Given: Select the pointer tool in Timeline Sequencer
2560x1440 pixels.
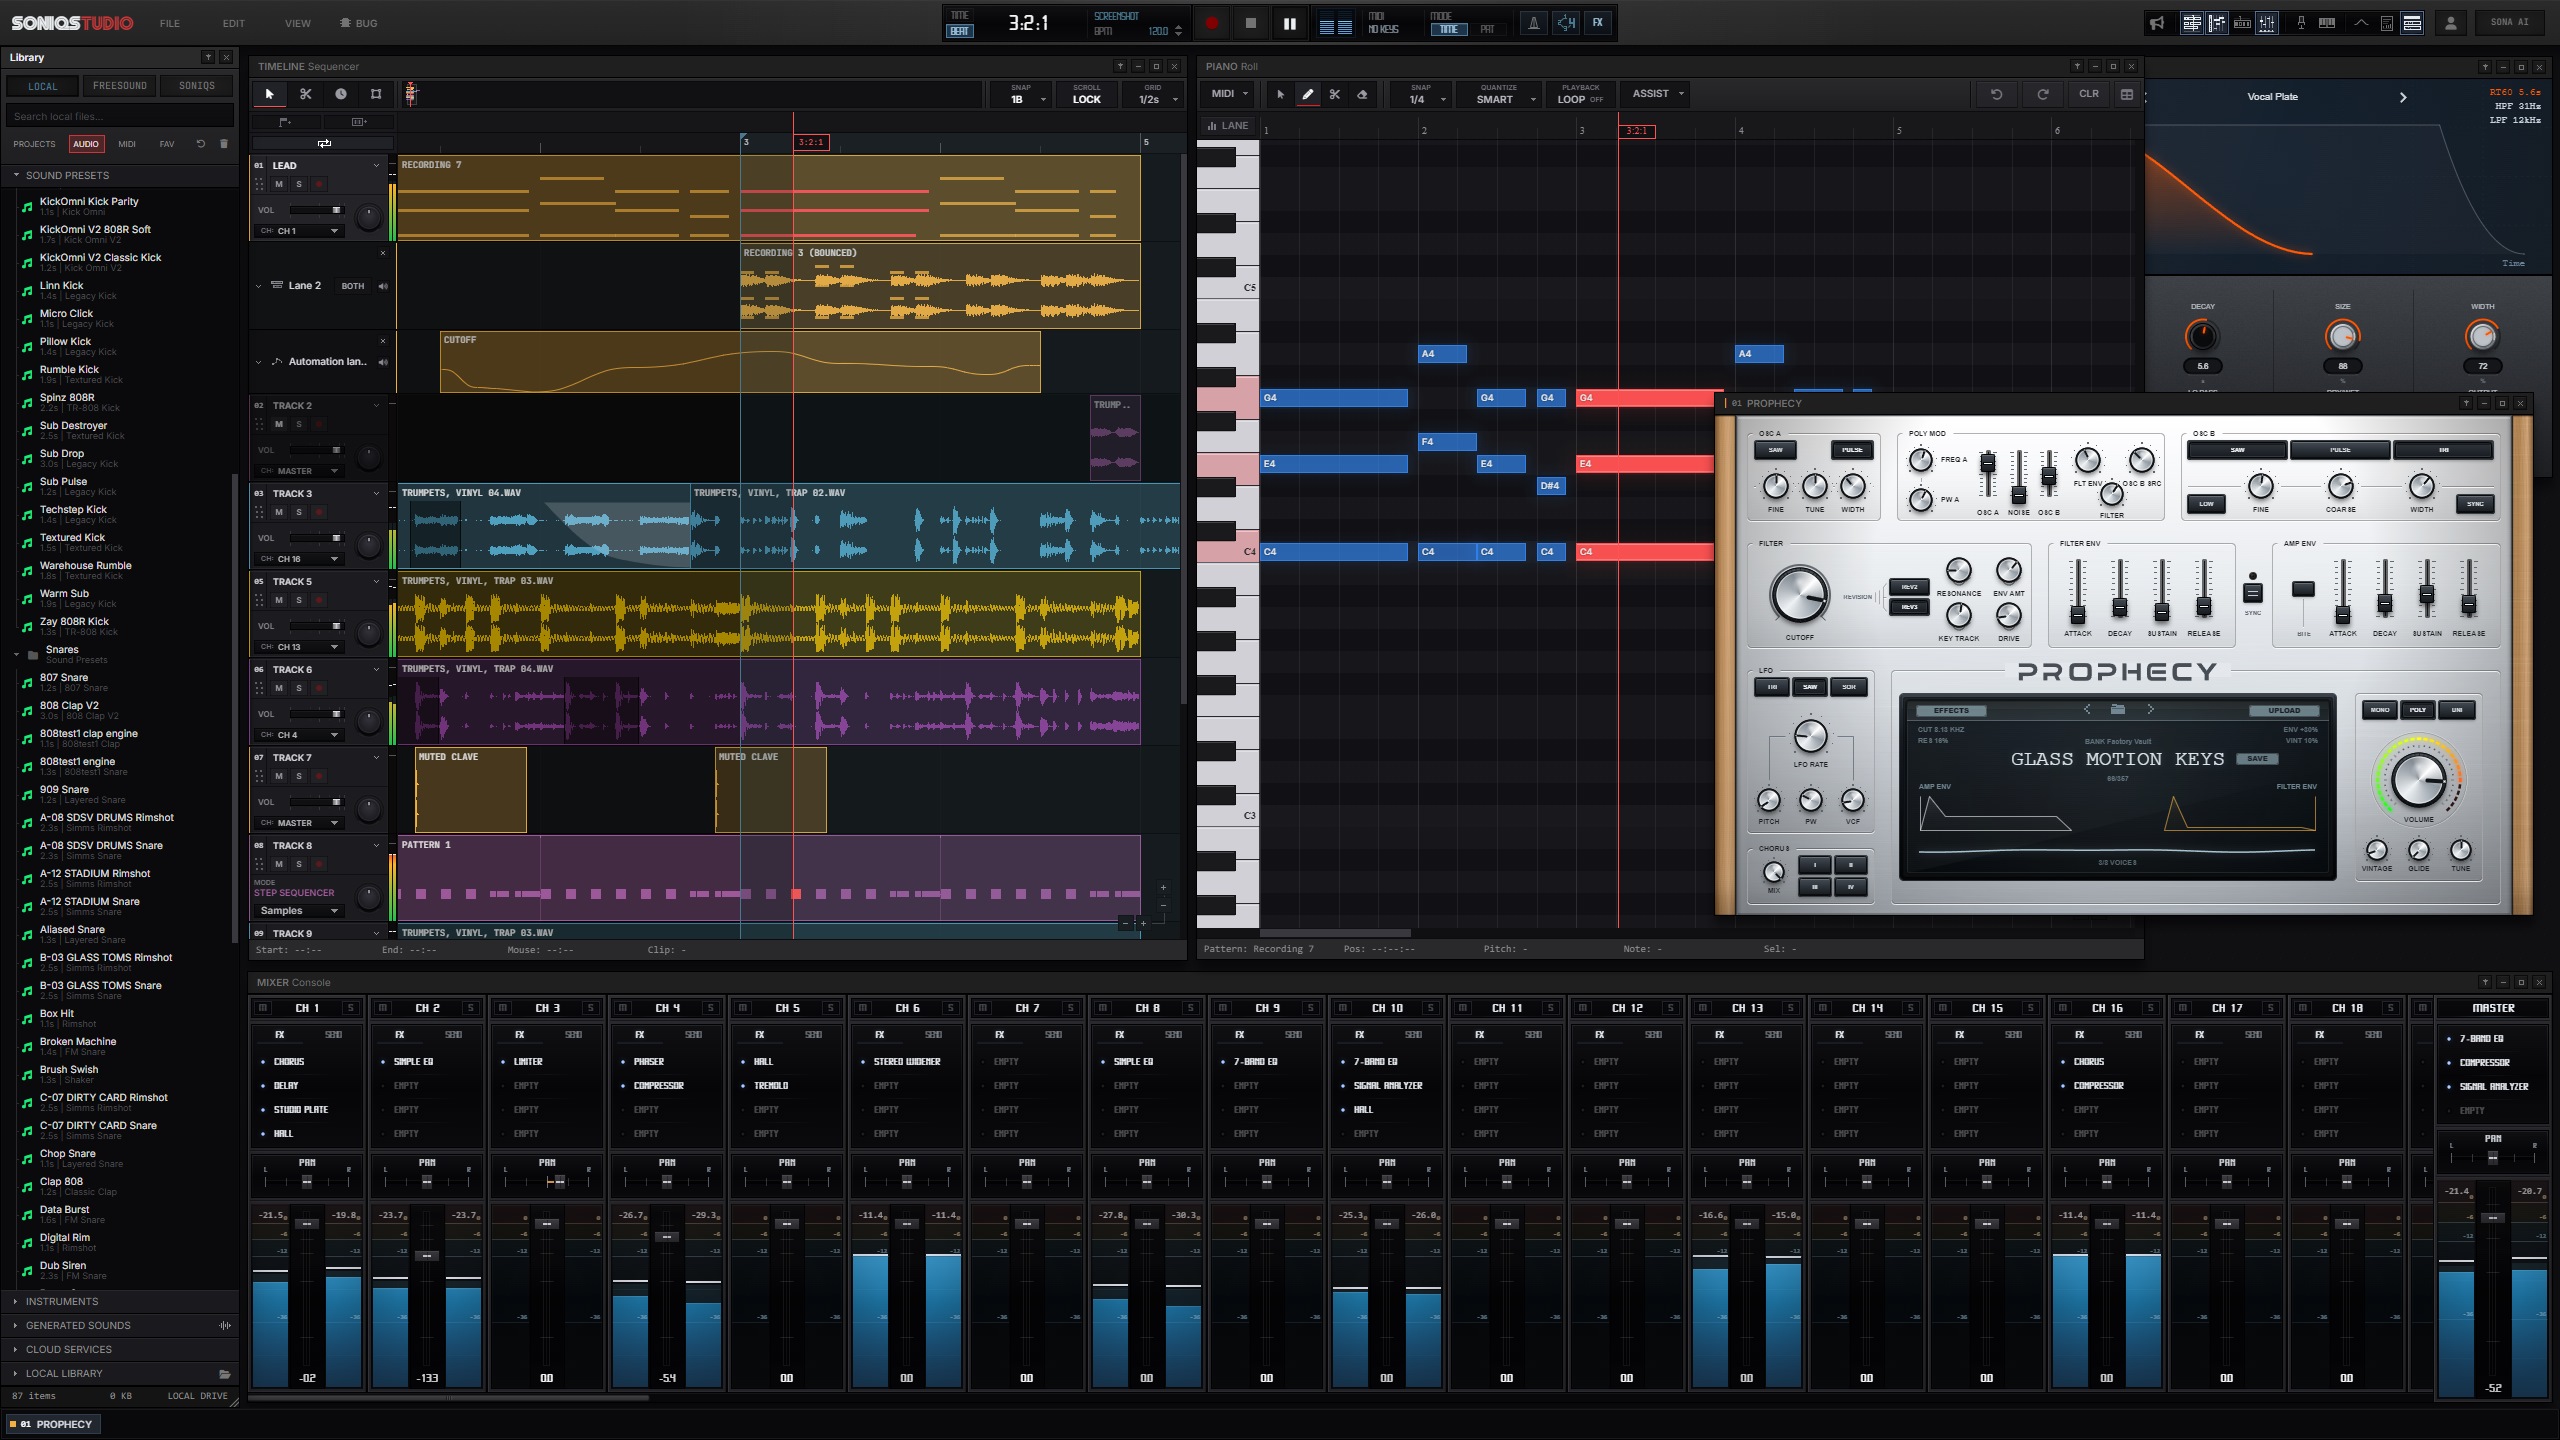Looking at the screenshot, I should 269,94.
